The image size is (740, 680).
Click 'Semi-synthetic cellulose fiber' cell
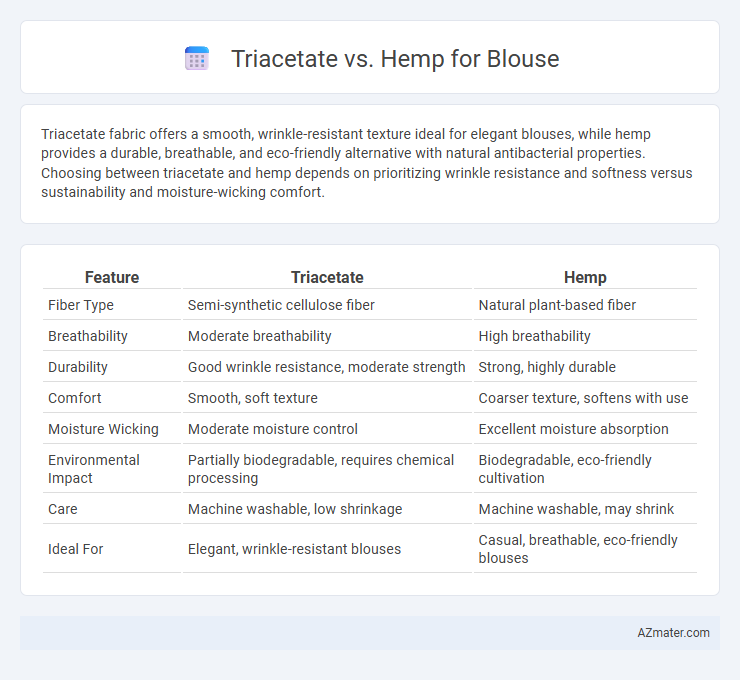coord(281,305)
